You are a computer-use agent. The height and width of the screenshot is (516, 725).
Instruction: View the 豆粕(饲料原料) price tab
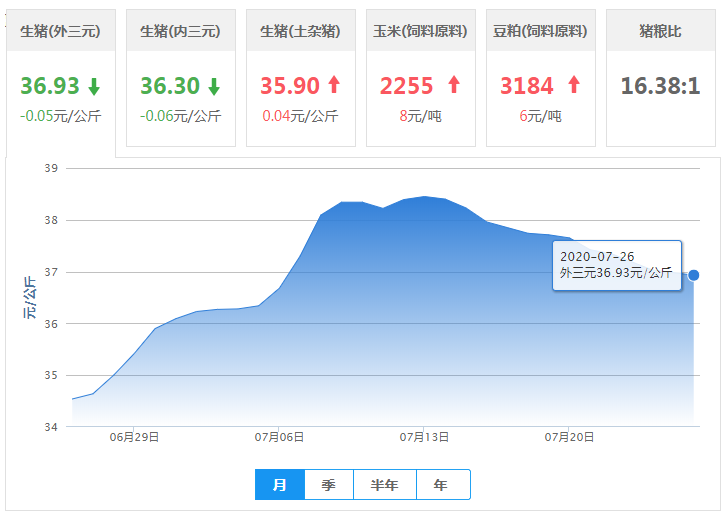point(540,31)
